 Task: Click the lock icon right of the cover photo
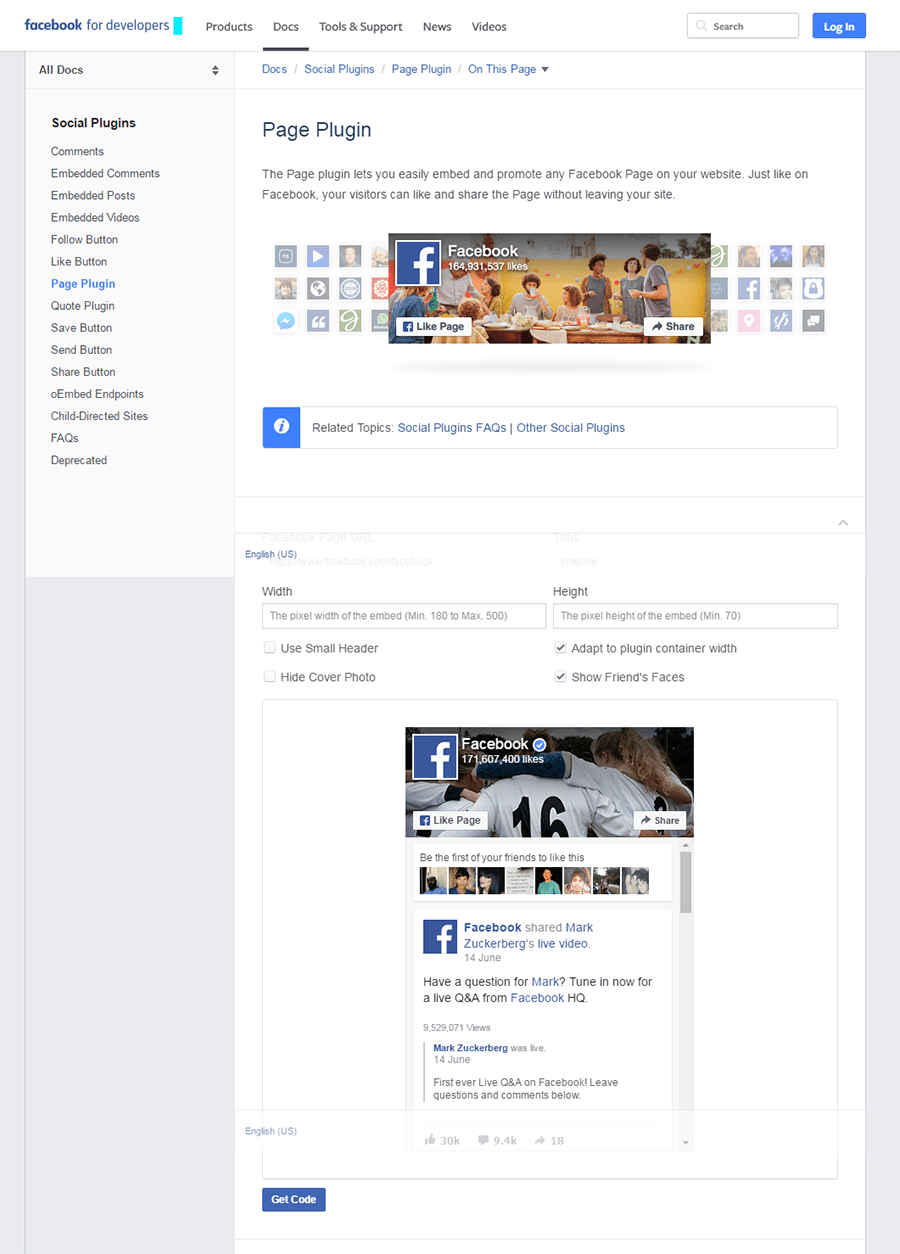tap(813, 288)
